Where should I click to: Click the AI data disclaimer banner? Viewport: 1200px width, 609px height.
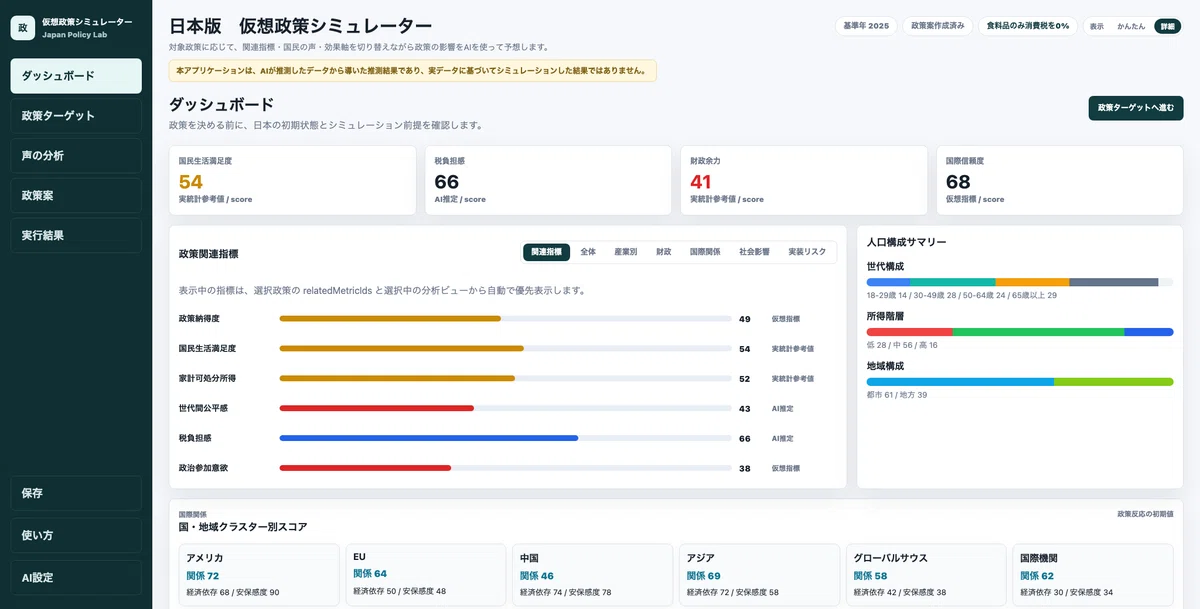(x=413, y=71)
